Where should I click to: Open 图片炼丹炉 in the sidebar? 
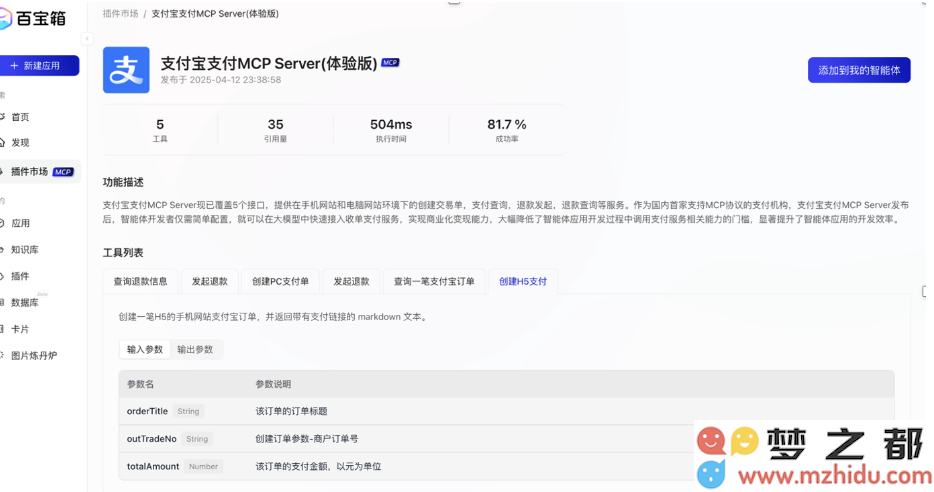(x=34, y=356)
